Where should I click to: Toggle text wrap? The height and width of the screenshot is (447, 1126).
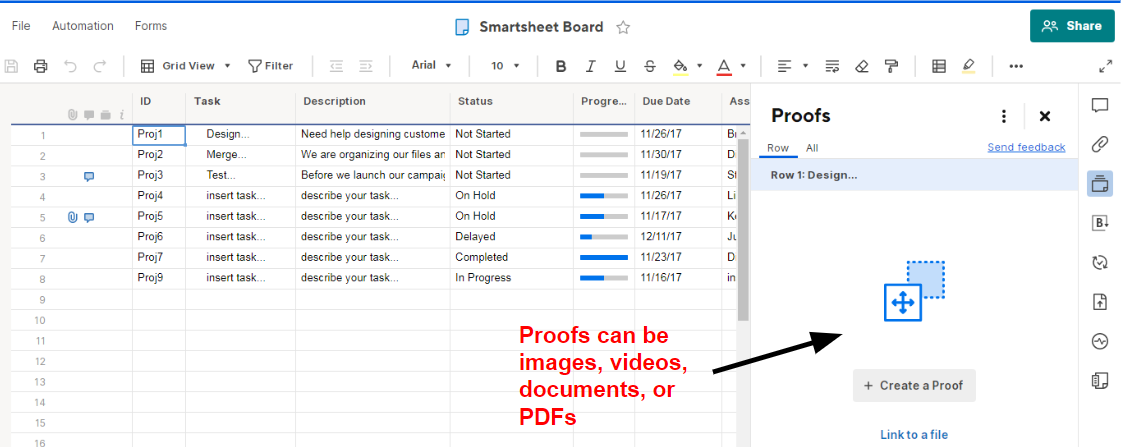pyautogui.click(x=832, y=66)
